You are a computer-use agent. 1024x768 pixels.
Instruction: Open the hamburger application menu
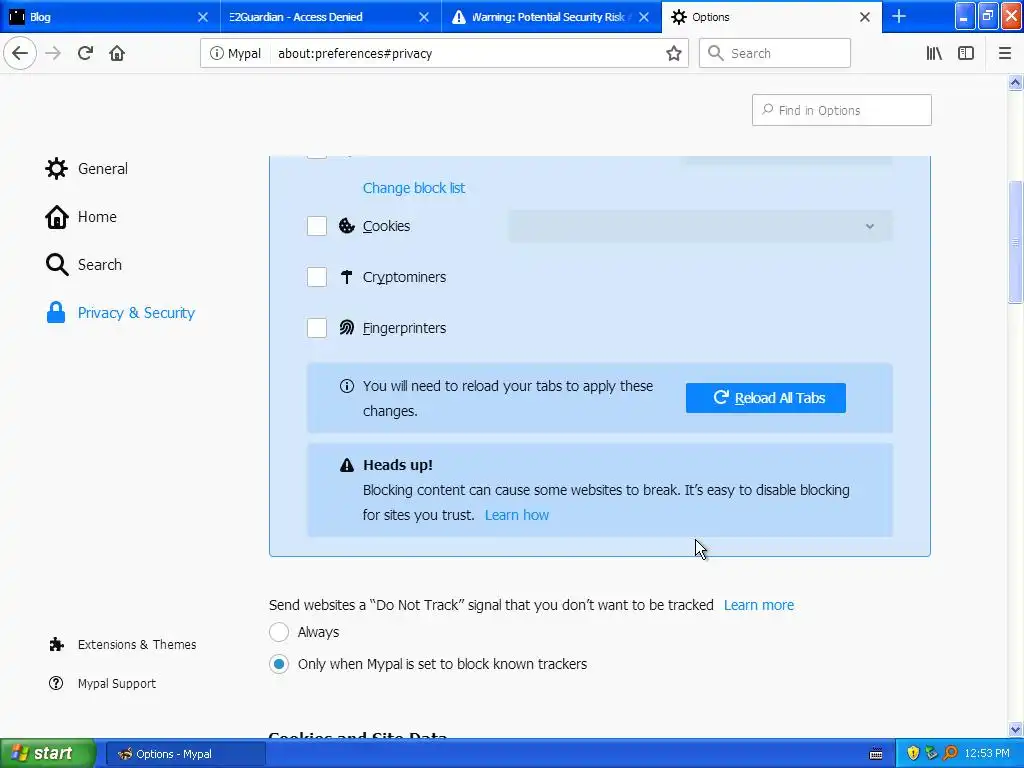tap(1005, 54)
